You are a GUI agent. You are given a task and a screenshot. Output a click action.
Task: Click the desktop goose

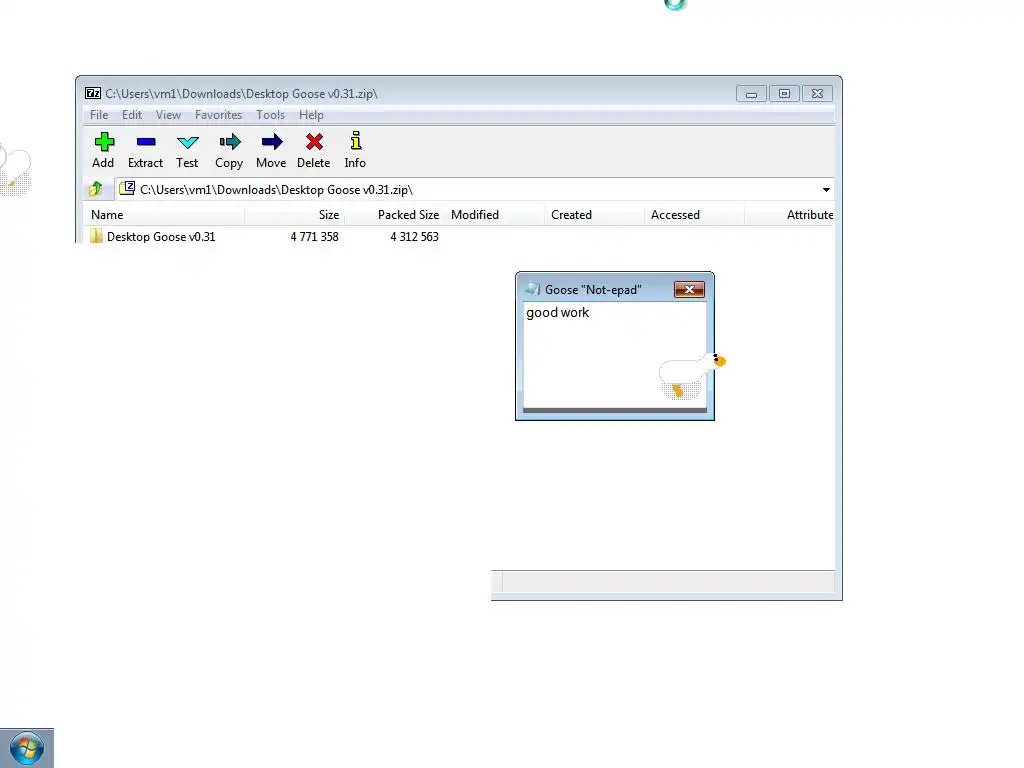(692, 376)
